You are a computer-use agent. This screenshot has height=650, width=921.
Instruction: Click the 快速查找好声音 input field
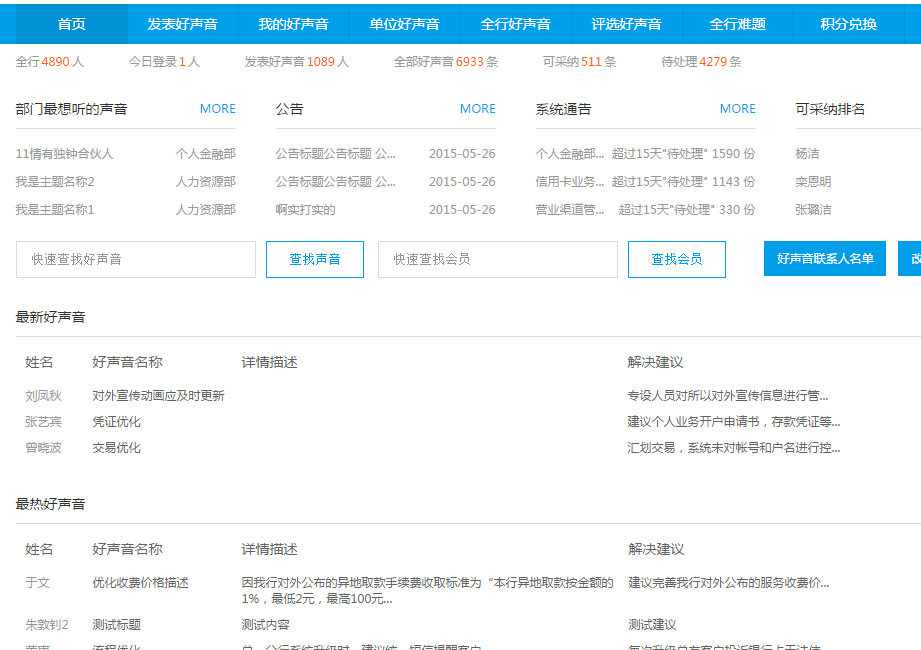click(134, 258)
